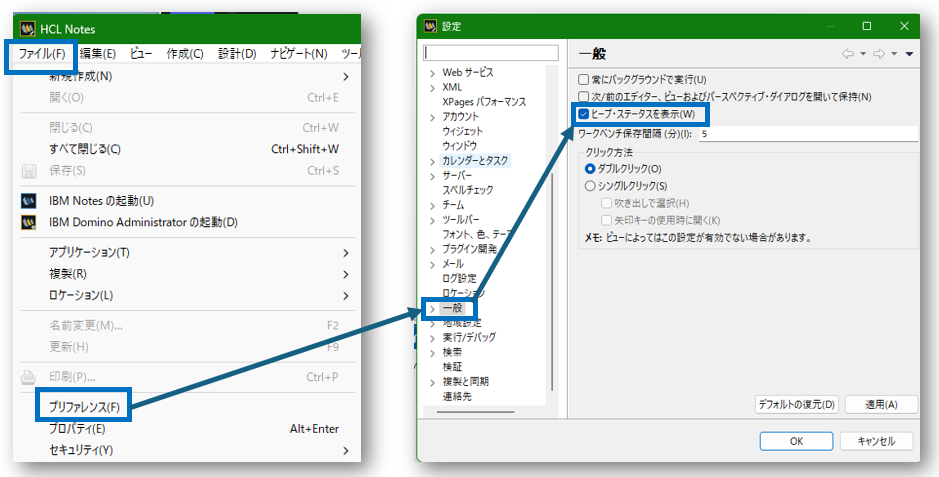The height and width of the screenshot is (477, 939).
Task: Expand カレンダーとタスク tree node
Action: click(x=432, y=162)
